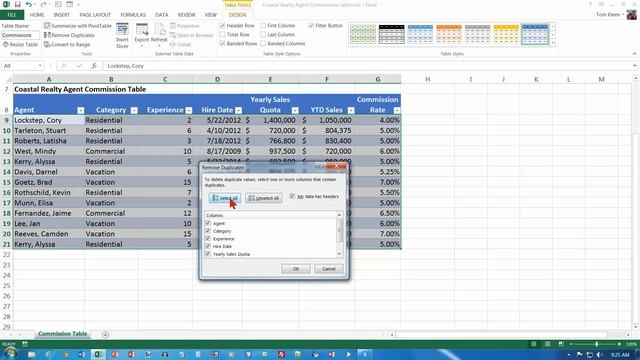
Task: Open Excel from the Windows taskbar
Action: tap(98, 354)
